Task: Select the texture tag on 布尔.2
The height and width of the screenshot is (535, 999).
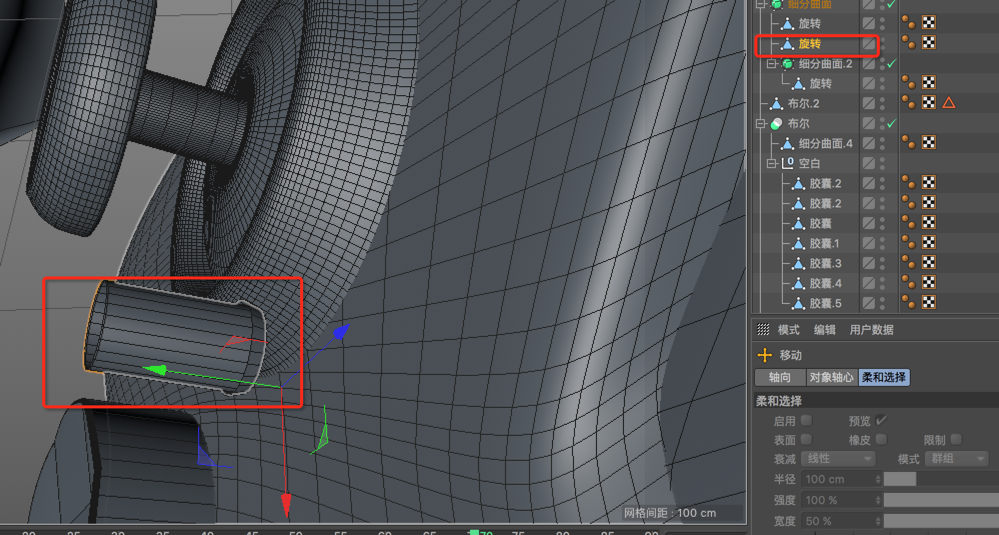Action: 929,103
